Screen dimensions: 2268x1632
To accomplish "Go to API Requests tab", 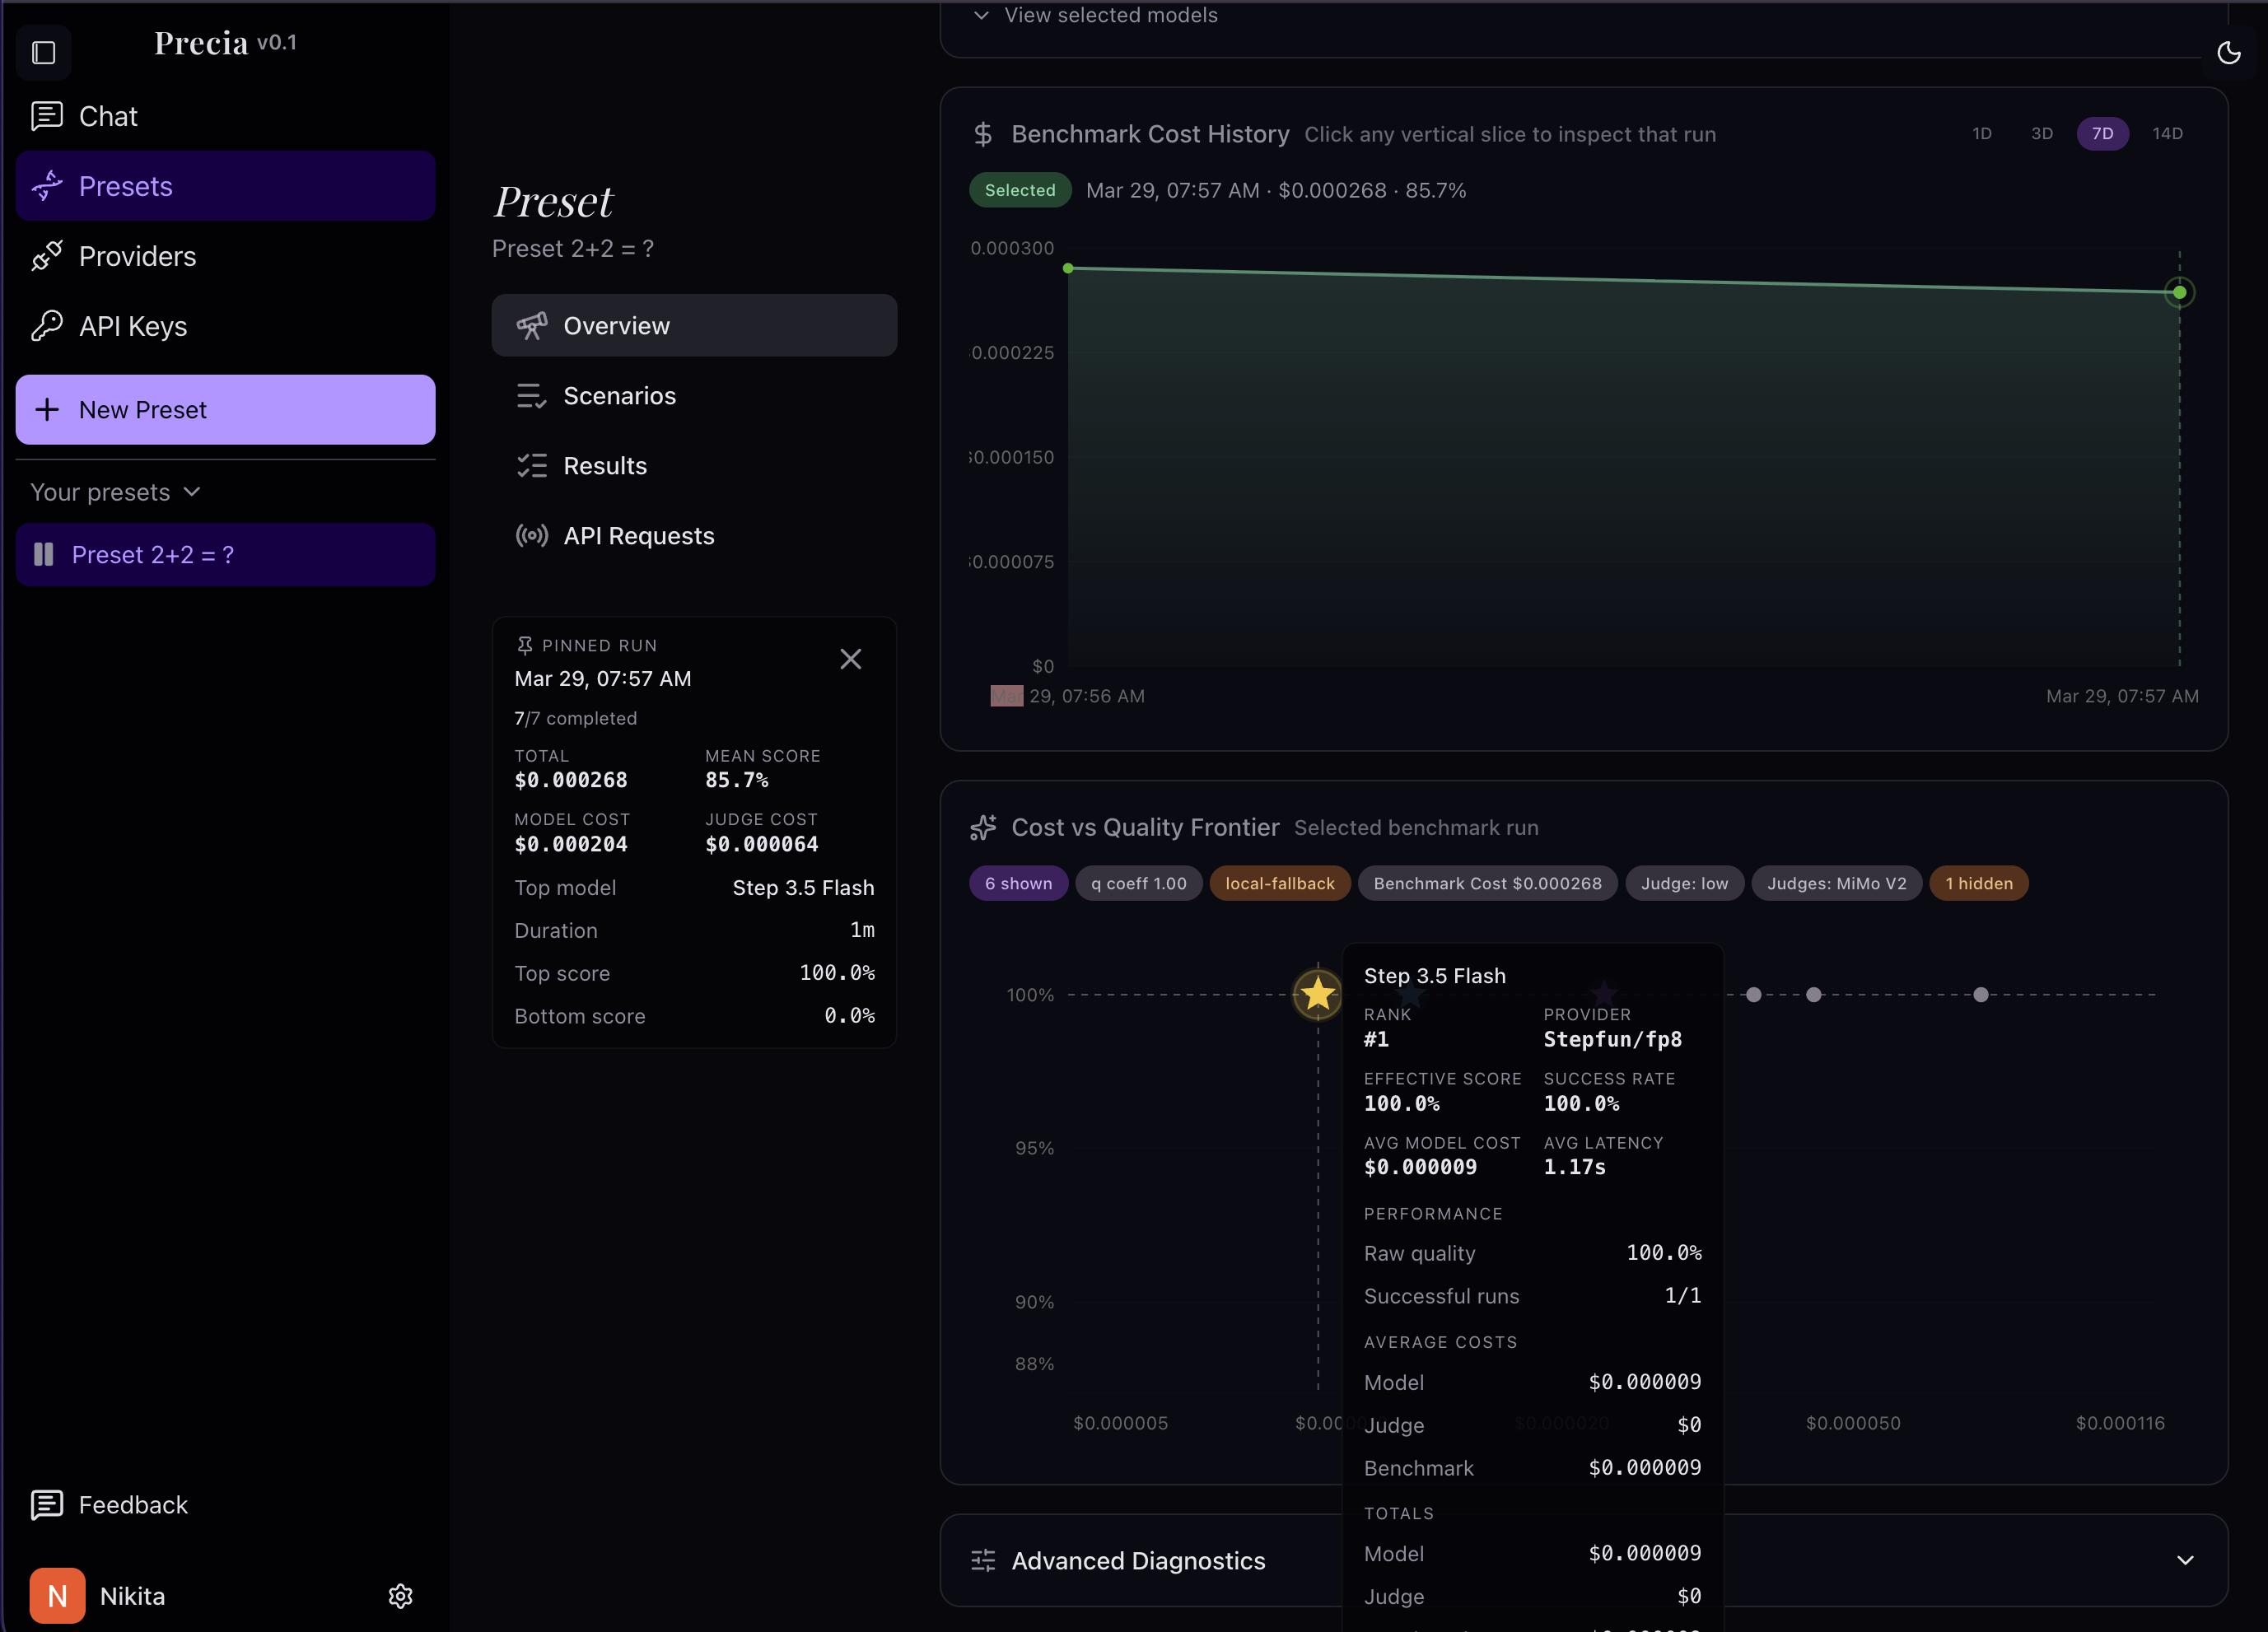I will (x=638, y=536).
